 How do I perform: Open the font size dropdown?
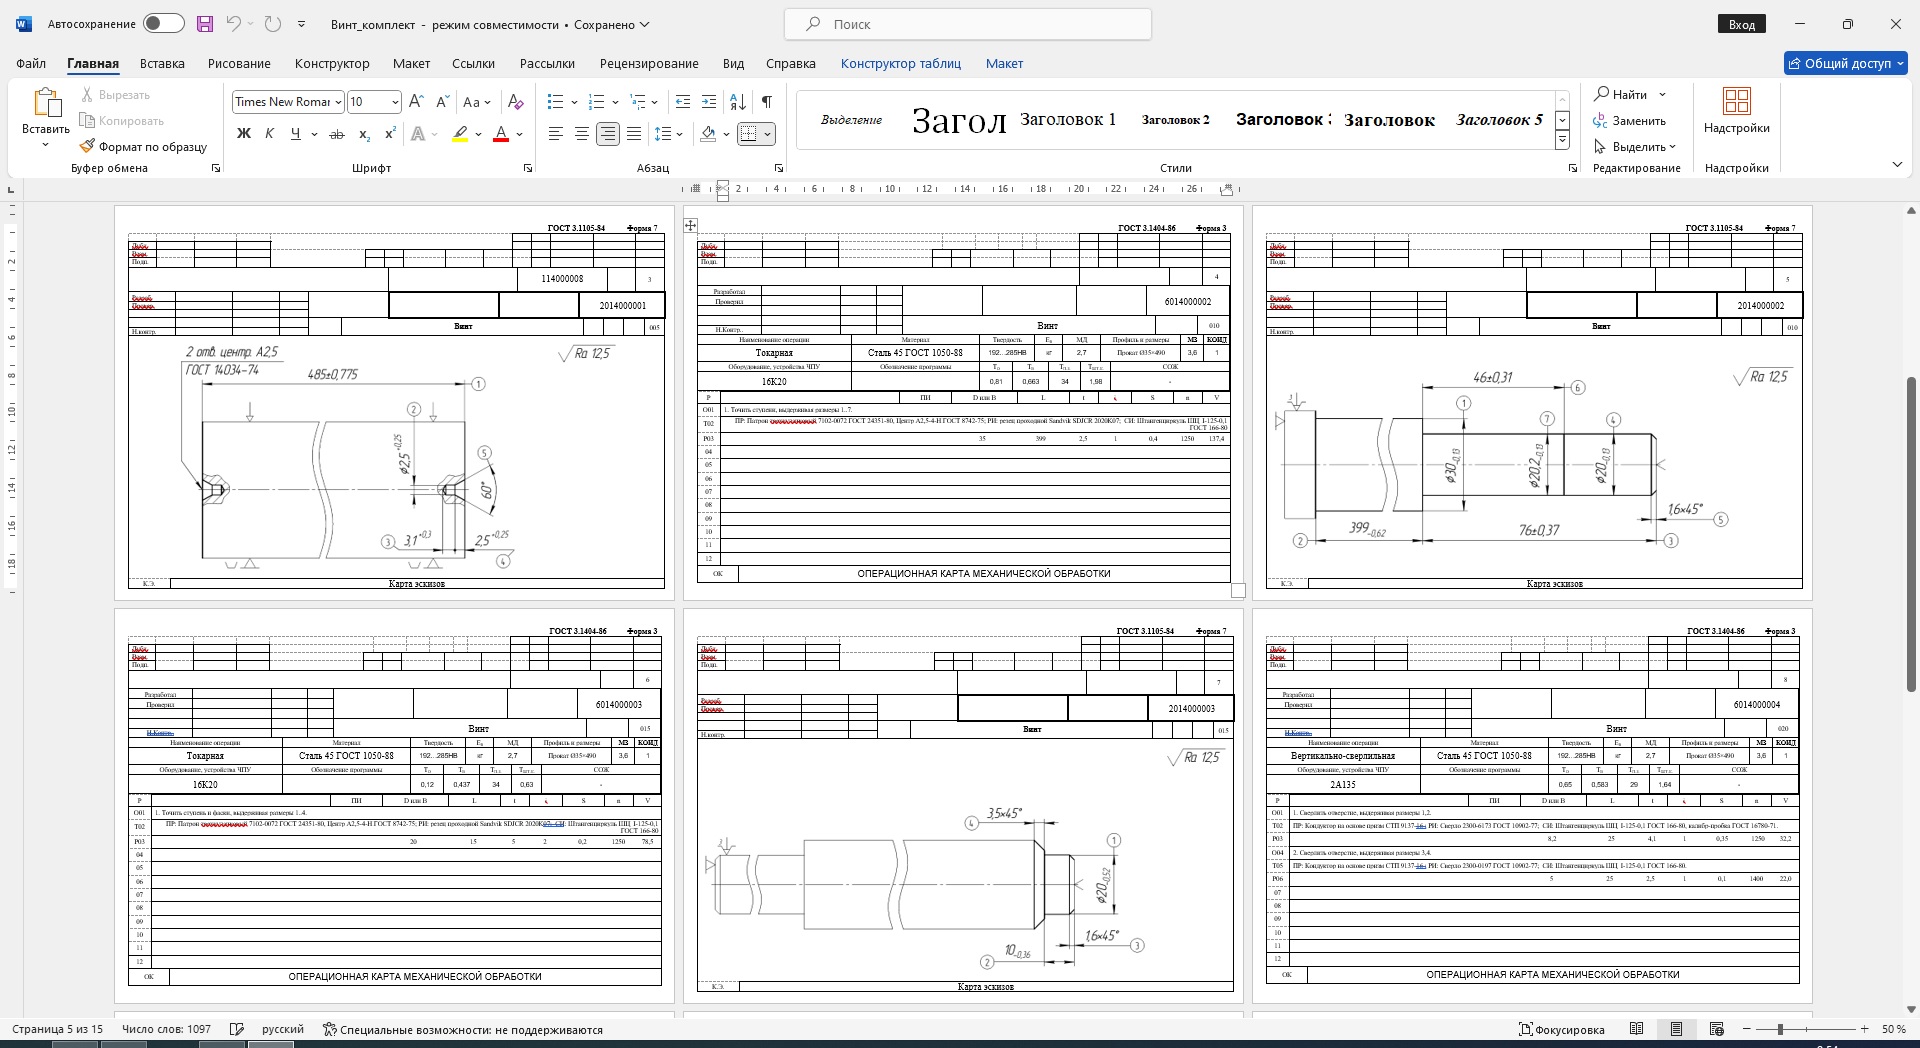(395, 102)
